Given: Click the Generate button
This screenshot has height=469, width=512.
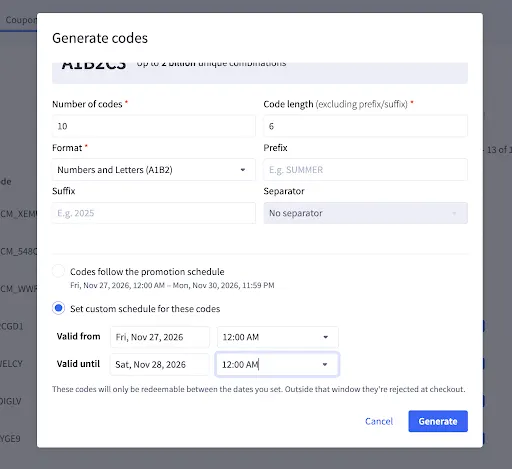Looking at the screenshot, I should tap(438, 421).
